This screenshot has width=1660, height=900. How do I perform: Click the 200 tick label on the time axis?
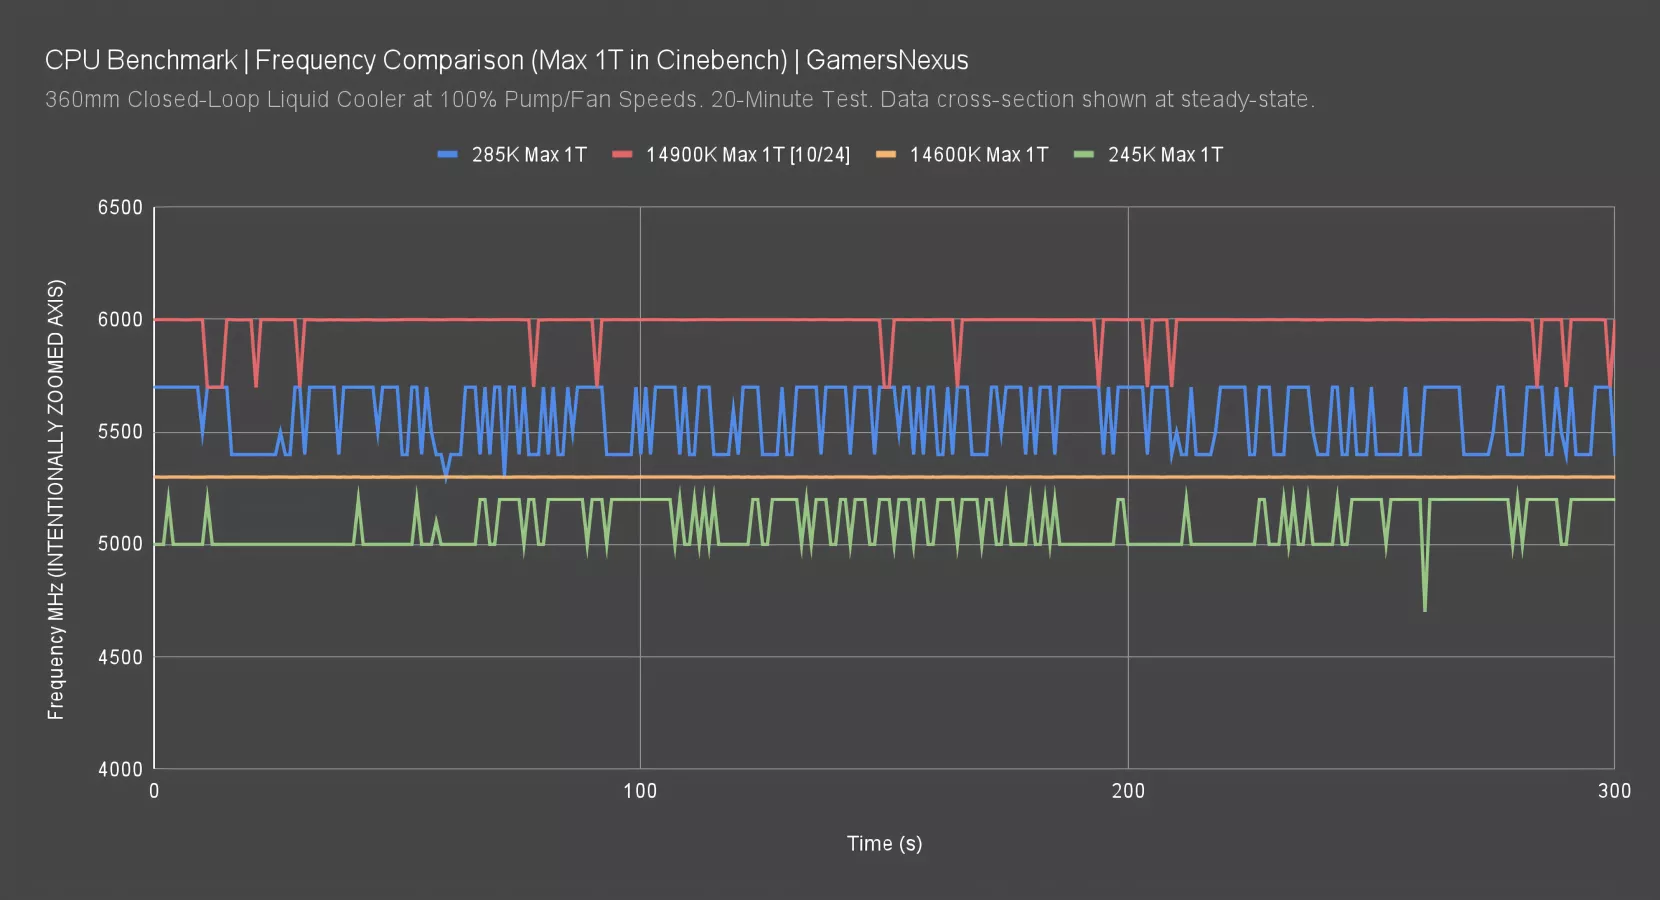pos(1128,791)
